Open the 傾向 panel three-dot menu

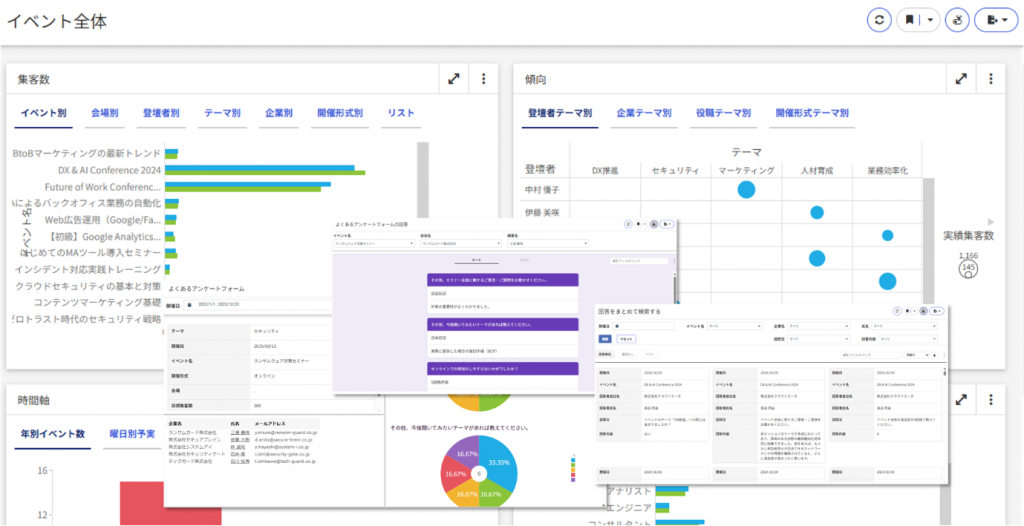pyautogui.click(x=990, y=79)
